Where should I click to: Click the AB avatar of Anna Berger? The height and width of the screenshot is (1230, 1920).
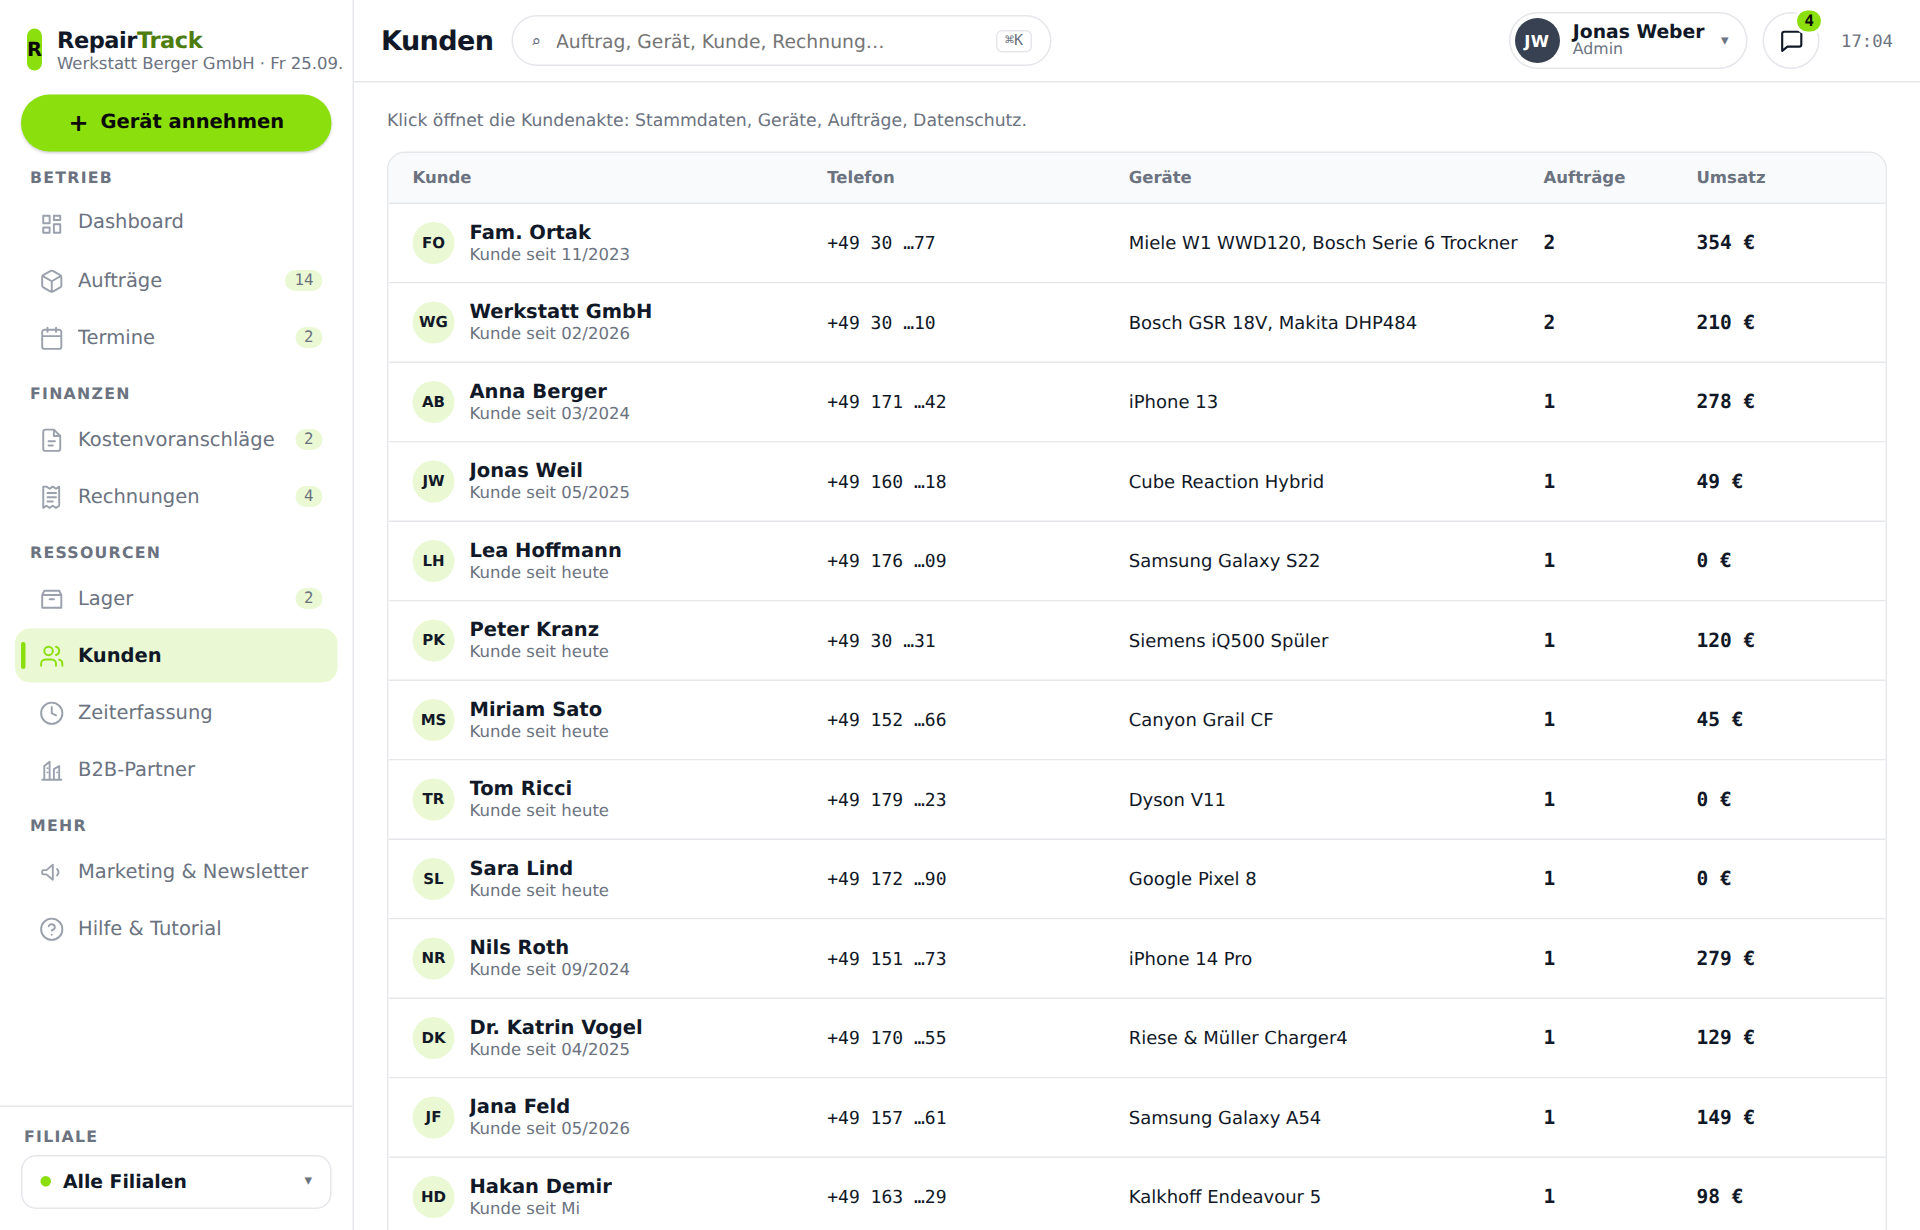pos(433,402)
